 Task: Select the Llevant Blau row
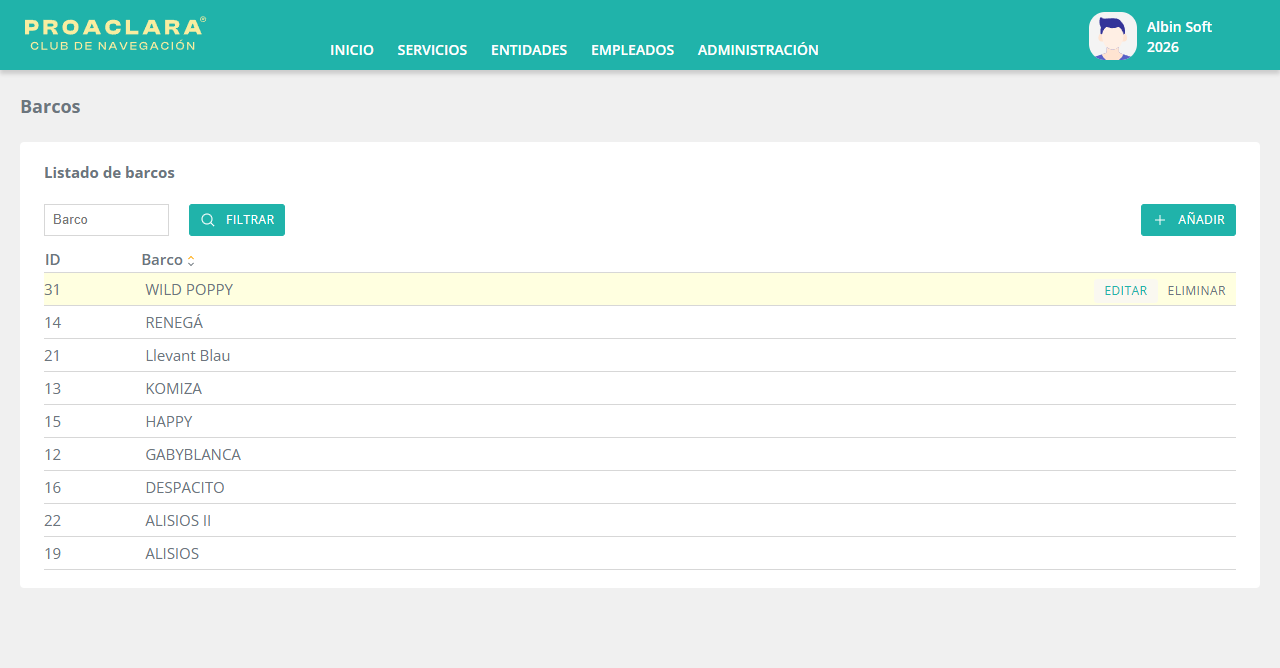coord(640,356)
